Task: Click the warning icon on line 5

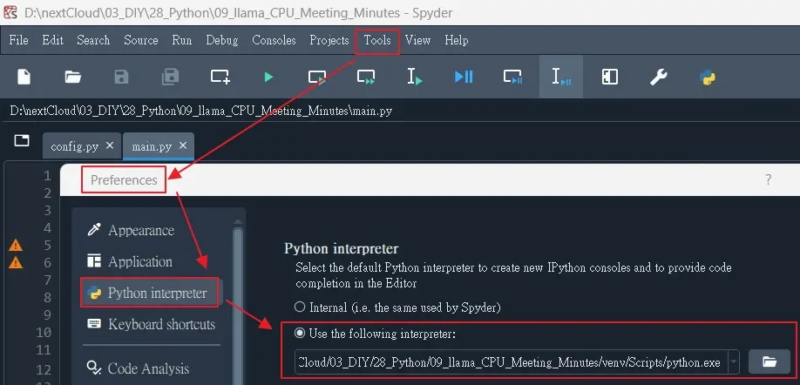Action: coord(16,246)
